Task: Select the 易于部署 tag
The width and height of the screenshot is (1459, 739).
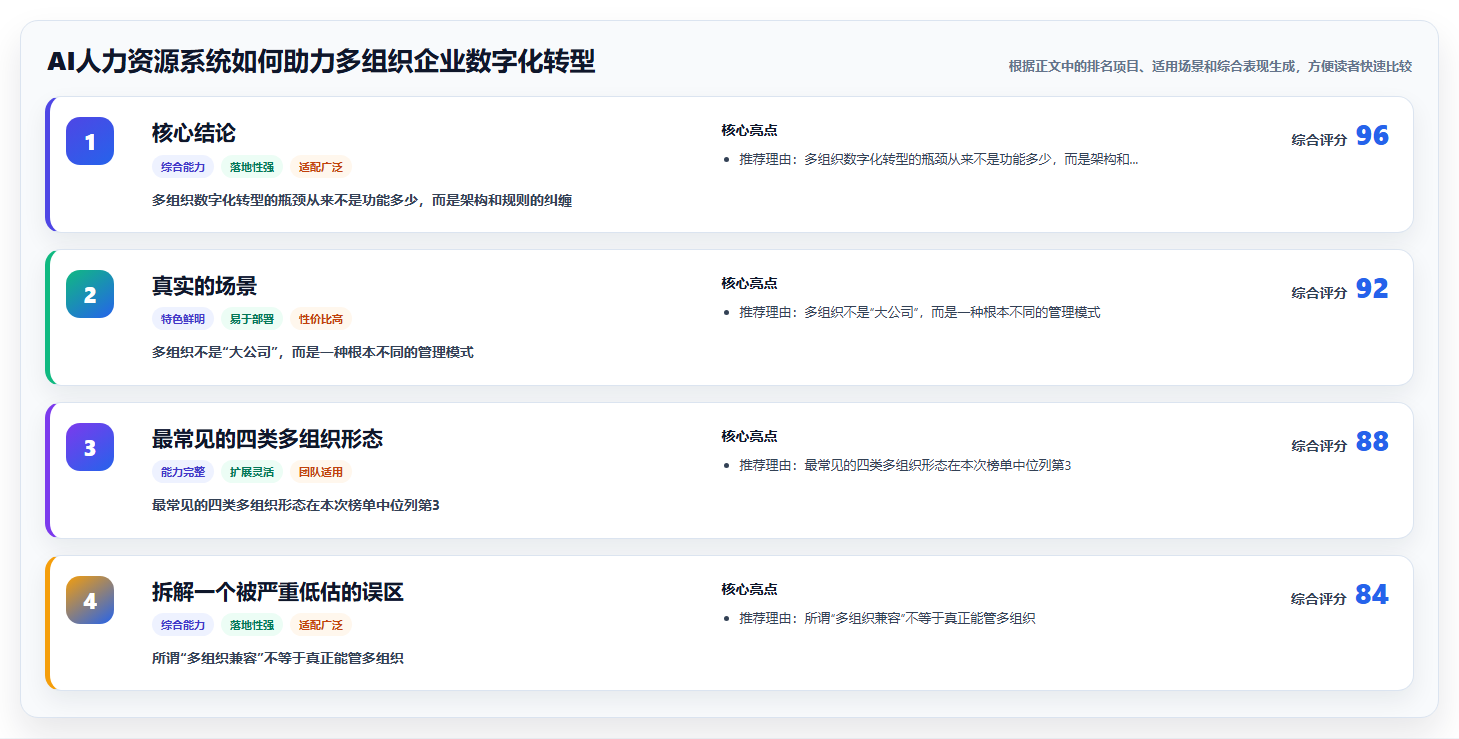Action: [252, 320]
